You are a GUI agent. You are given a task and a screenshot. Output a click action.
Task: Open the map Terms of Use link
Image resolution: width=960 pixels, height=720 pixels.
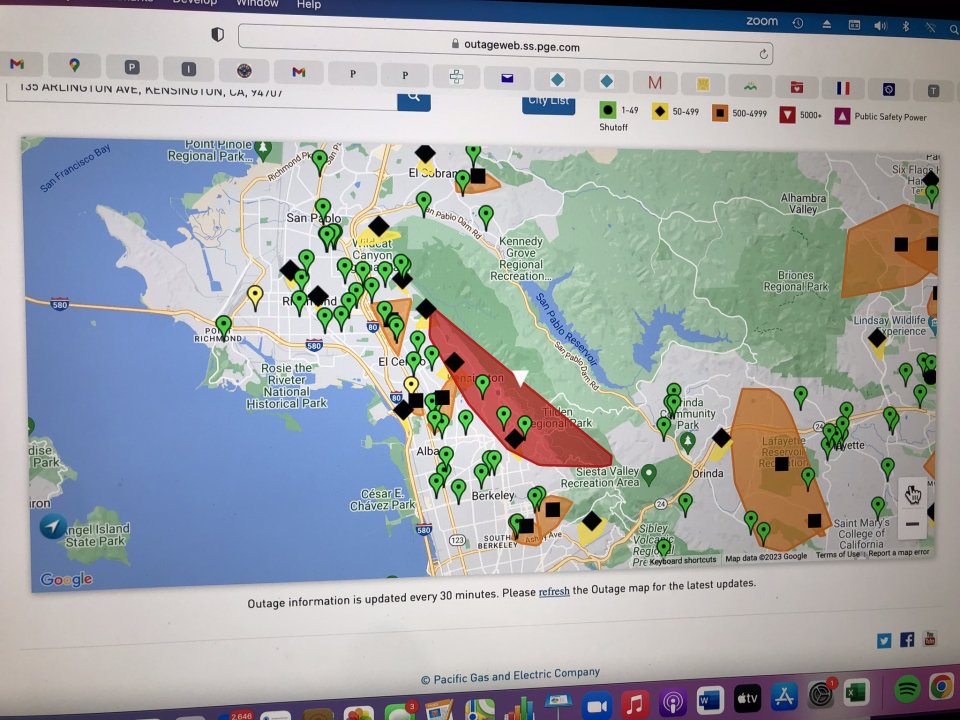point(837,555)
